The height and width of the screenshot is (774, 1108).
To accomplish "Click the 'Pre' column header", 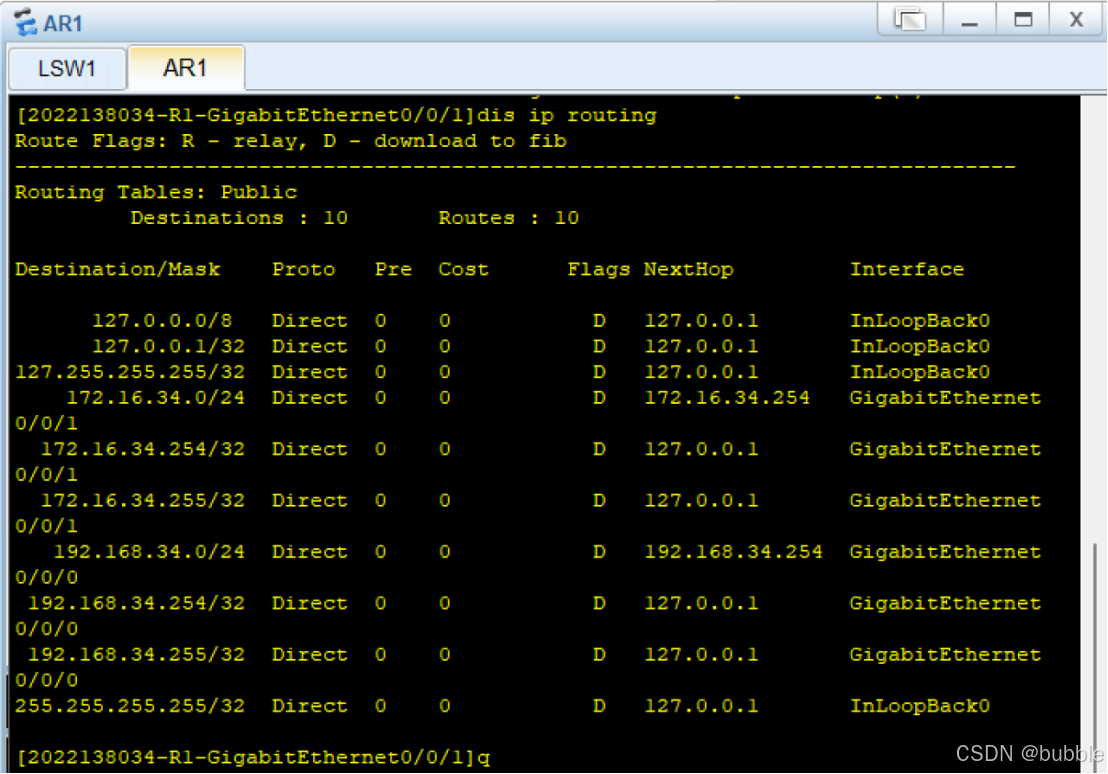I will click(394, 269).
